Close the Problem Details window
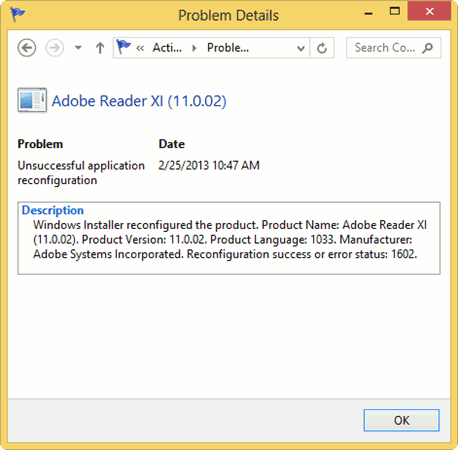 click(429, 12)
